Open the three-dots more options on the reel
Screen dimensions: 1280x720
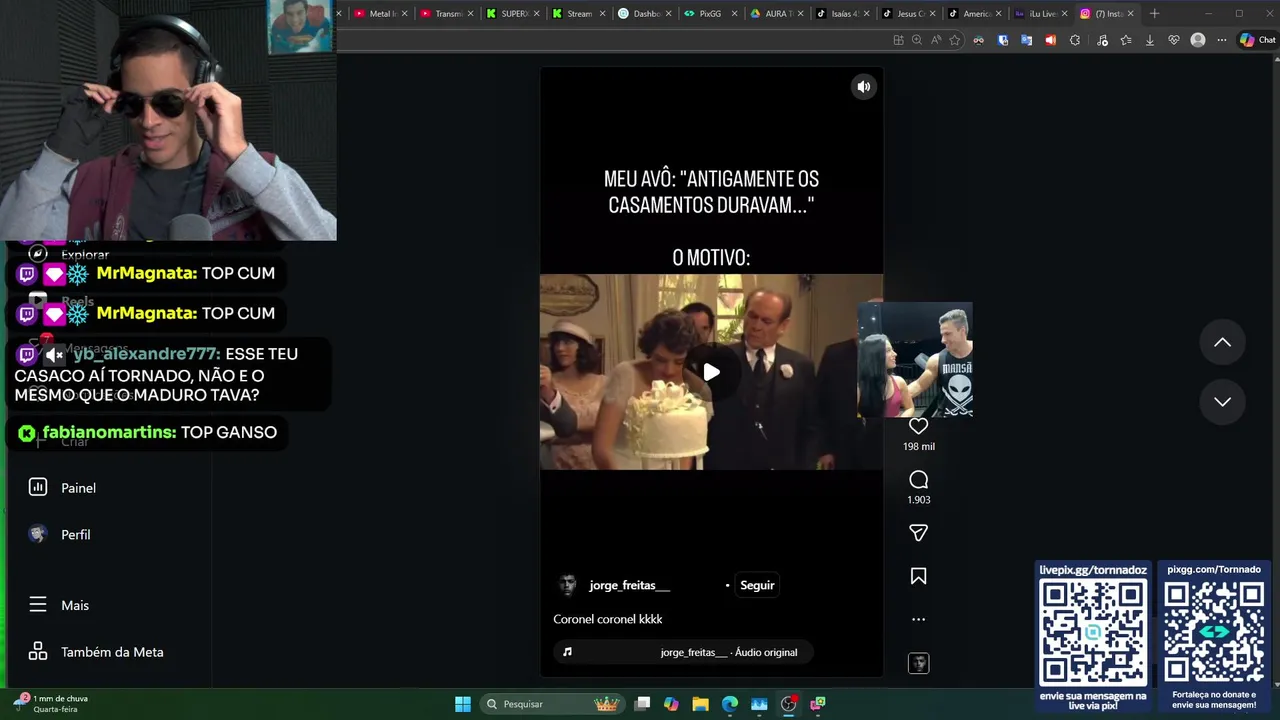pos(918,619)
